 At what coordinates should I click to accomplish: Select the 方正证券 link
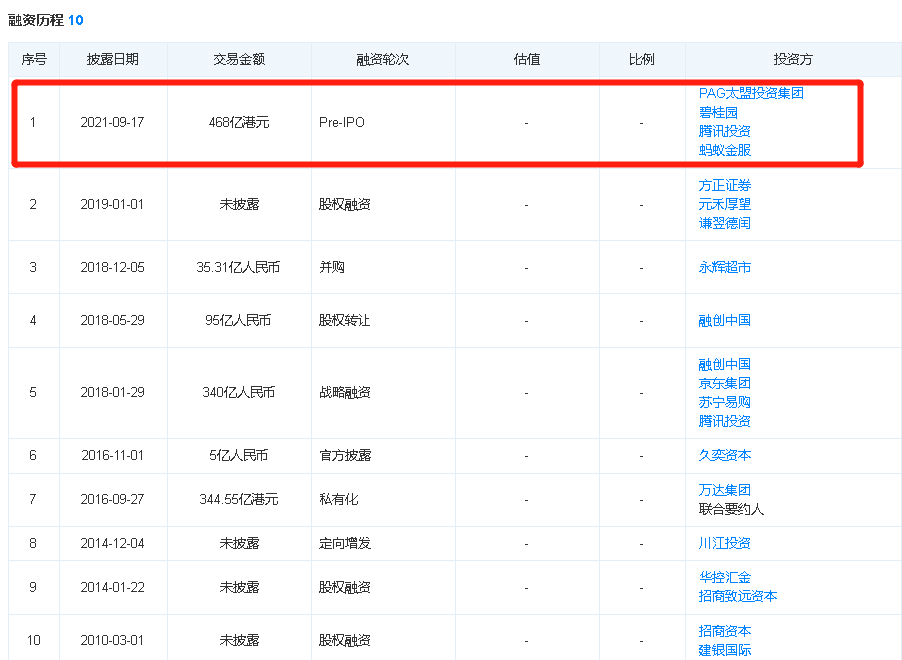pos(724,186)
